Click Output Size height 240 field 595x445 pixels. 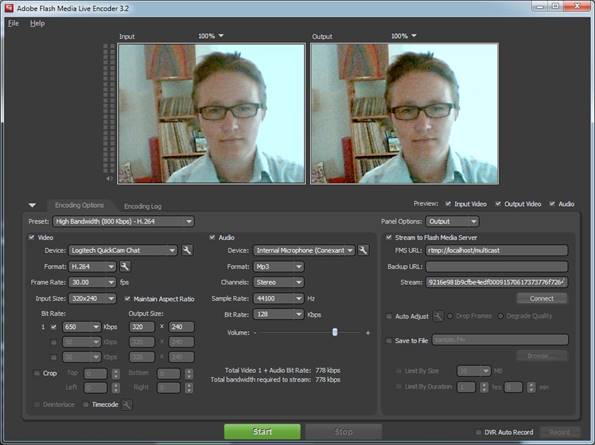181,327
